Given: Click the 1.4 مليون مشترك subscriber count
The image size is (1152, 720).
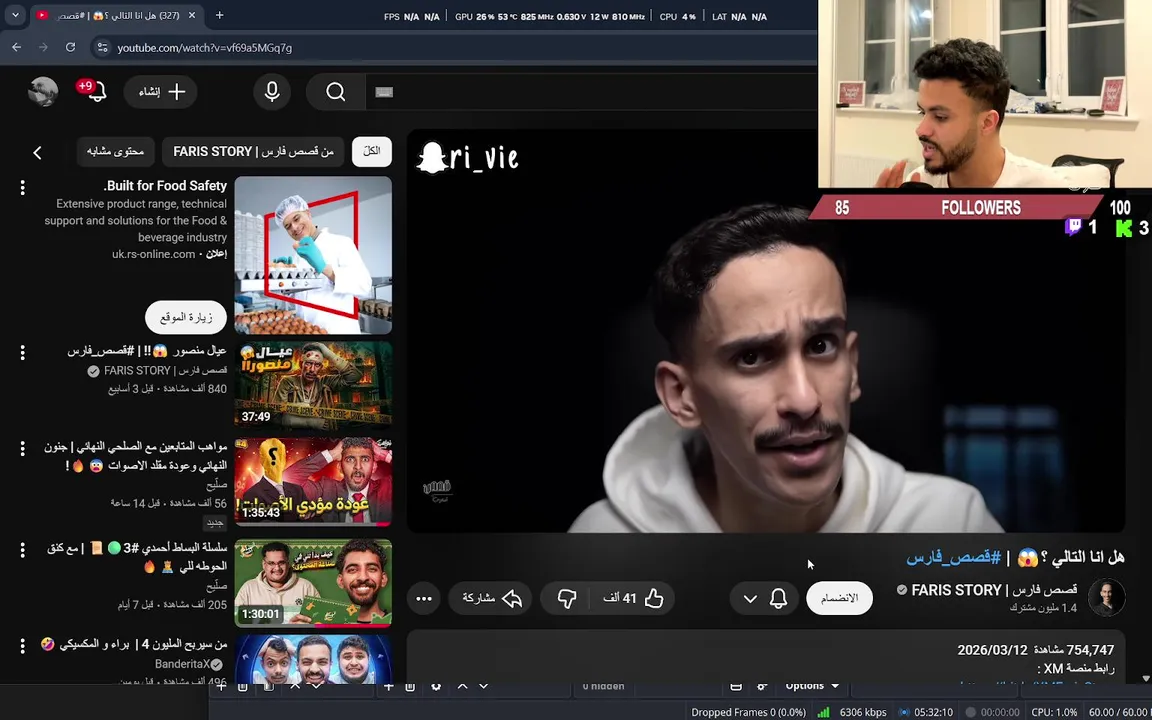Looking at the screenshot, I should pos(1043,608).
